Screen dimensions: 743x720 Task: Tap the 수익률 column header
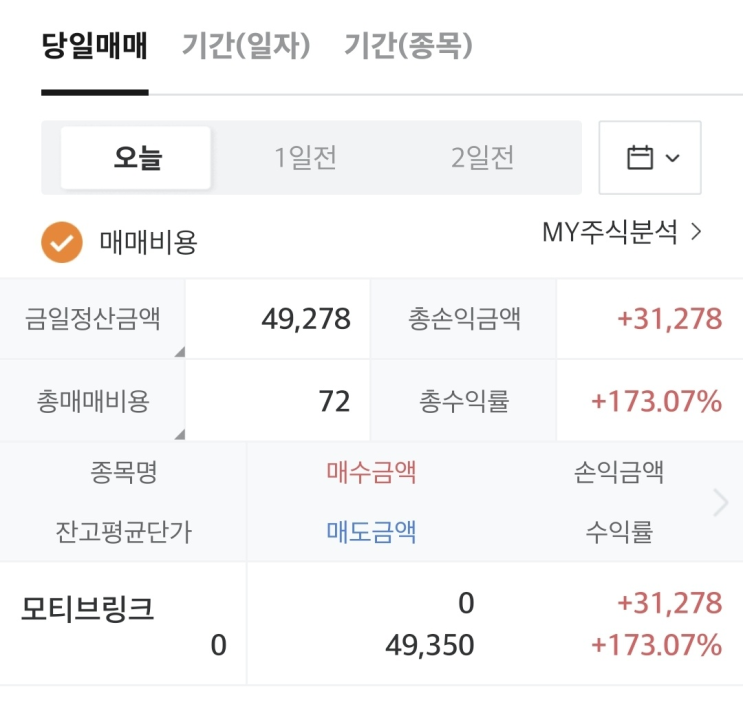[619, 532]
